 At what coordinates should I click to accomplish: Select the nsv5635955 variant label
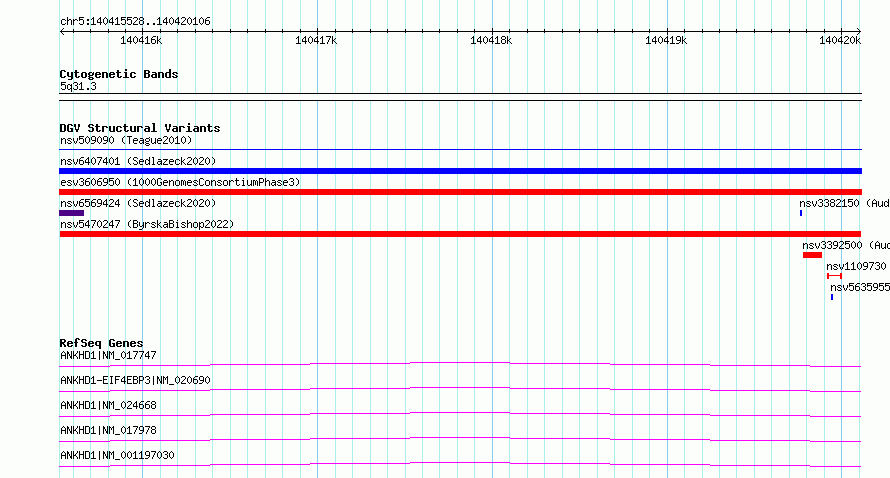(x=860, y=287)
